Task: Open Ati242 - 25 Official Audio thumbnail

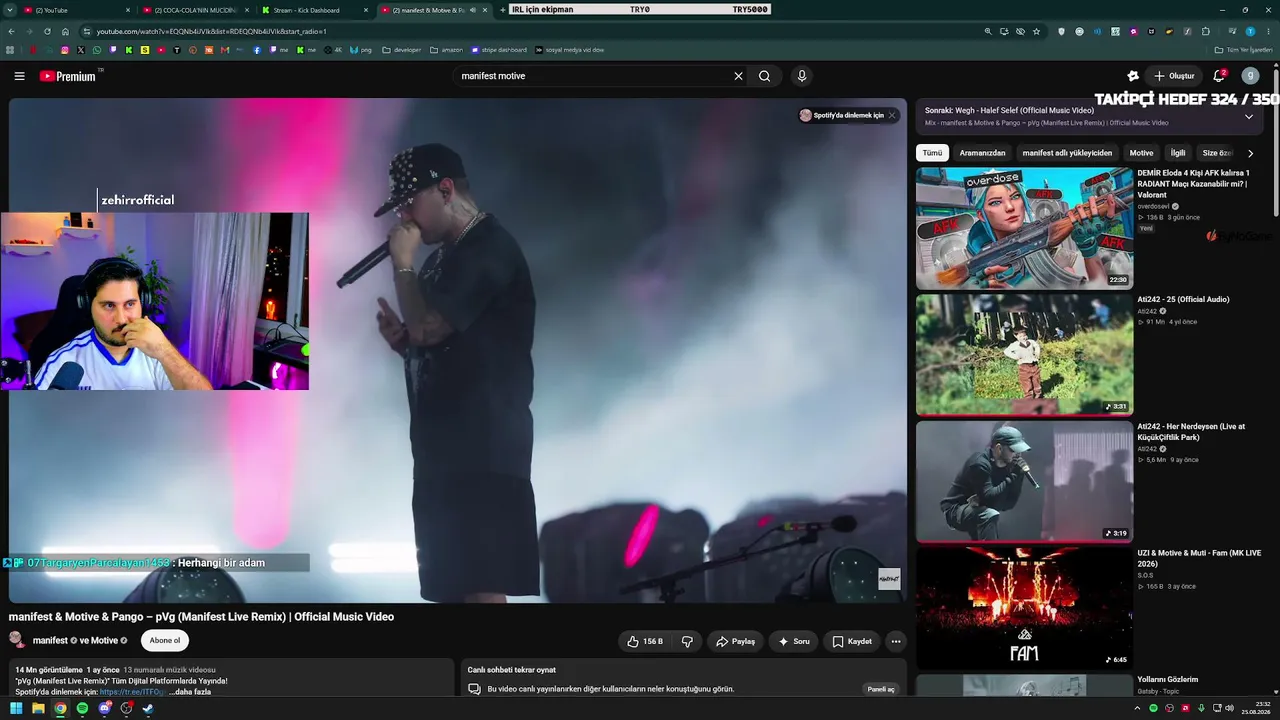Action: coord(1024,354)
